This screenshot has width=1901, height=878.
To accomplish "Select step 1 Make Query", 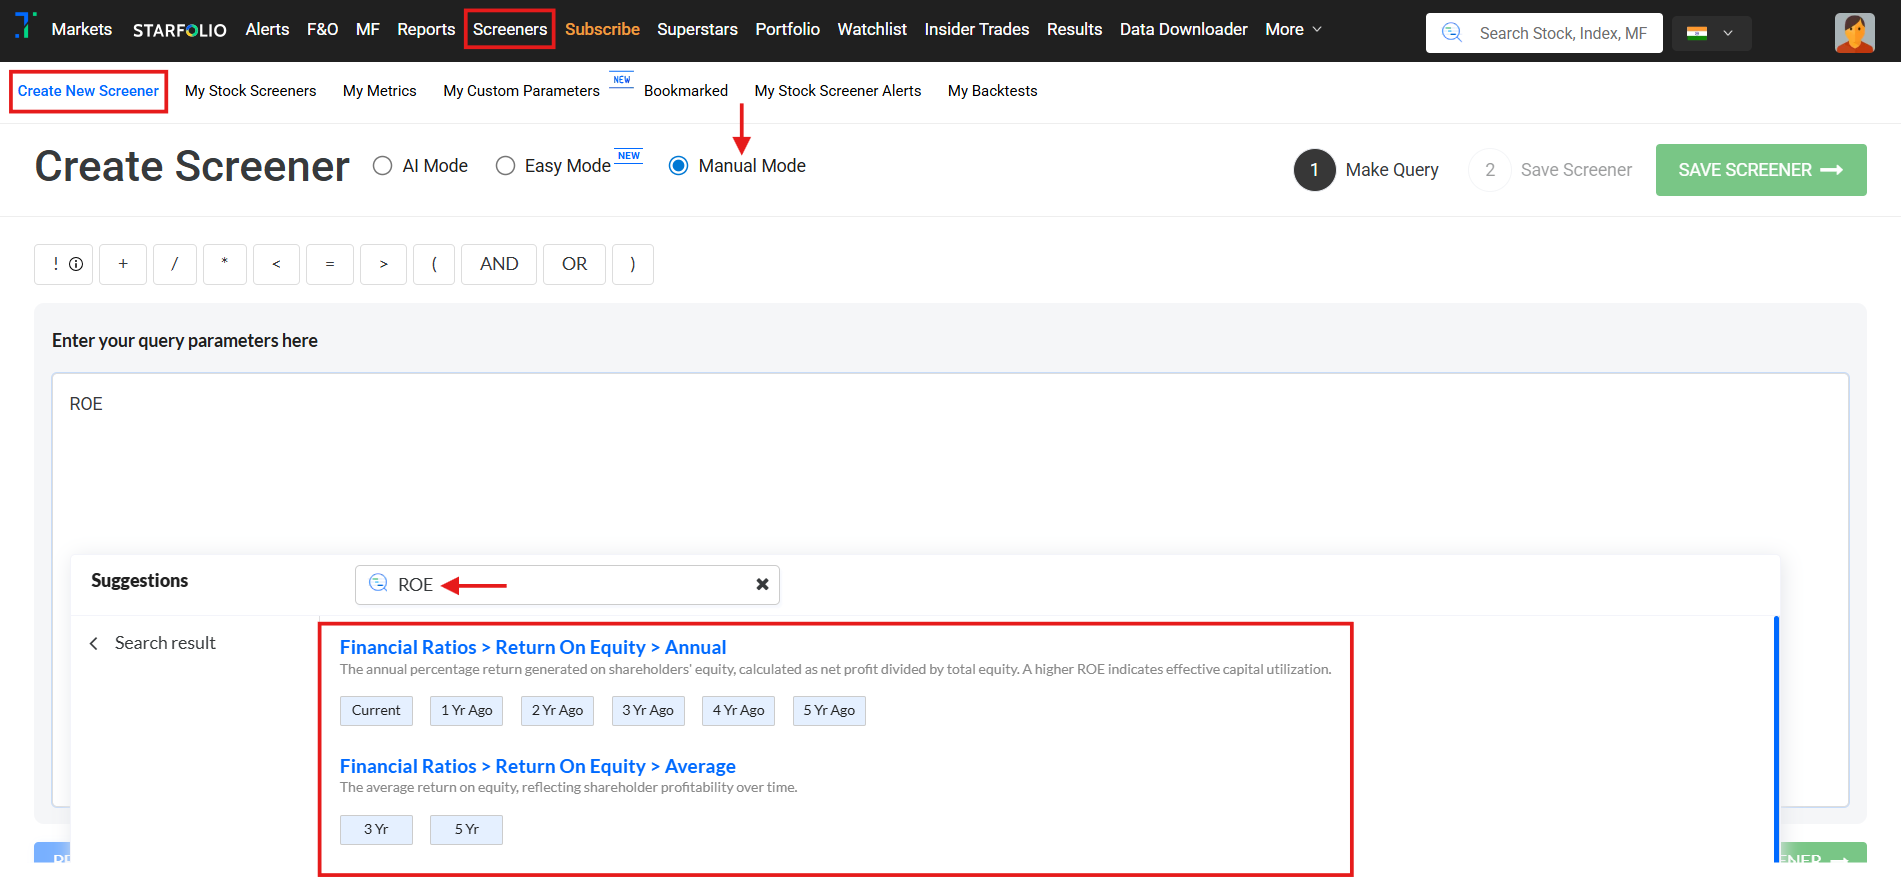I will [1367, 170].
